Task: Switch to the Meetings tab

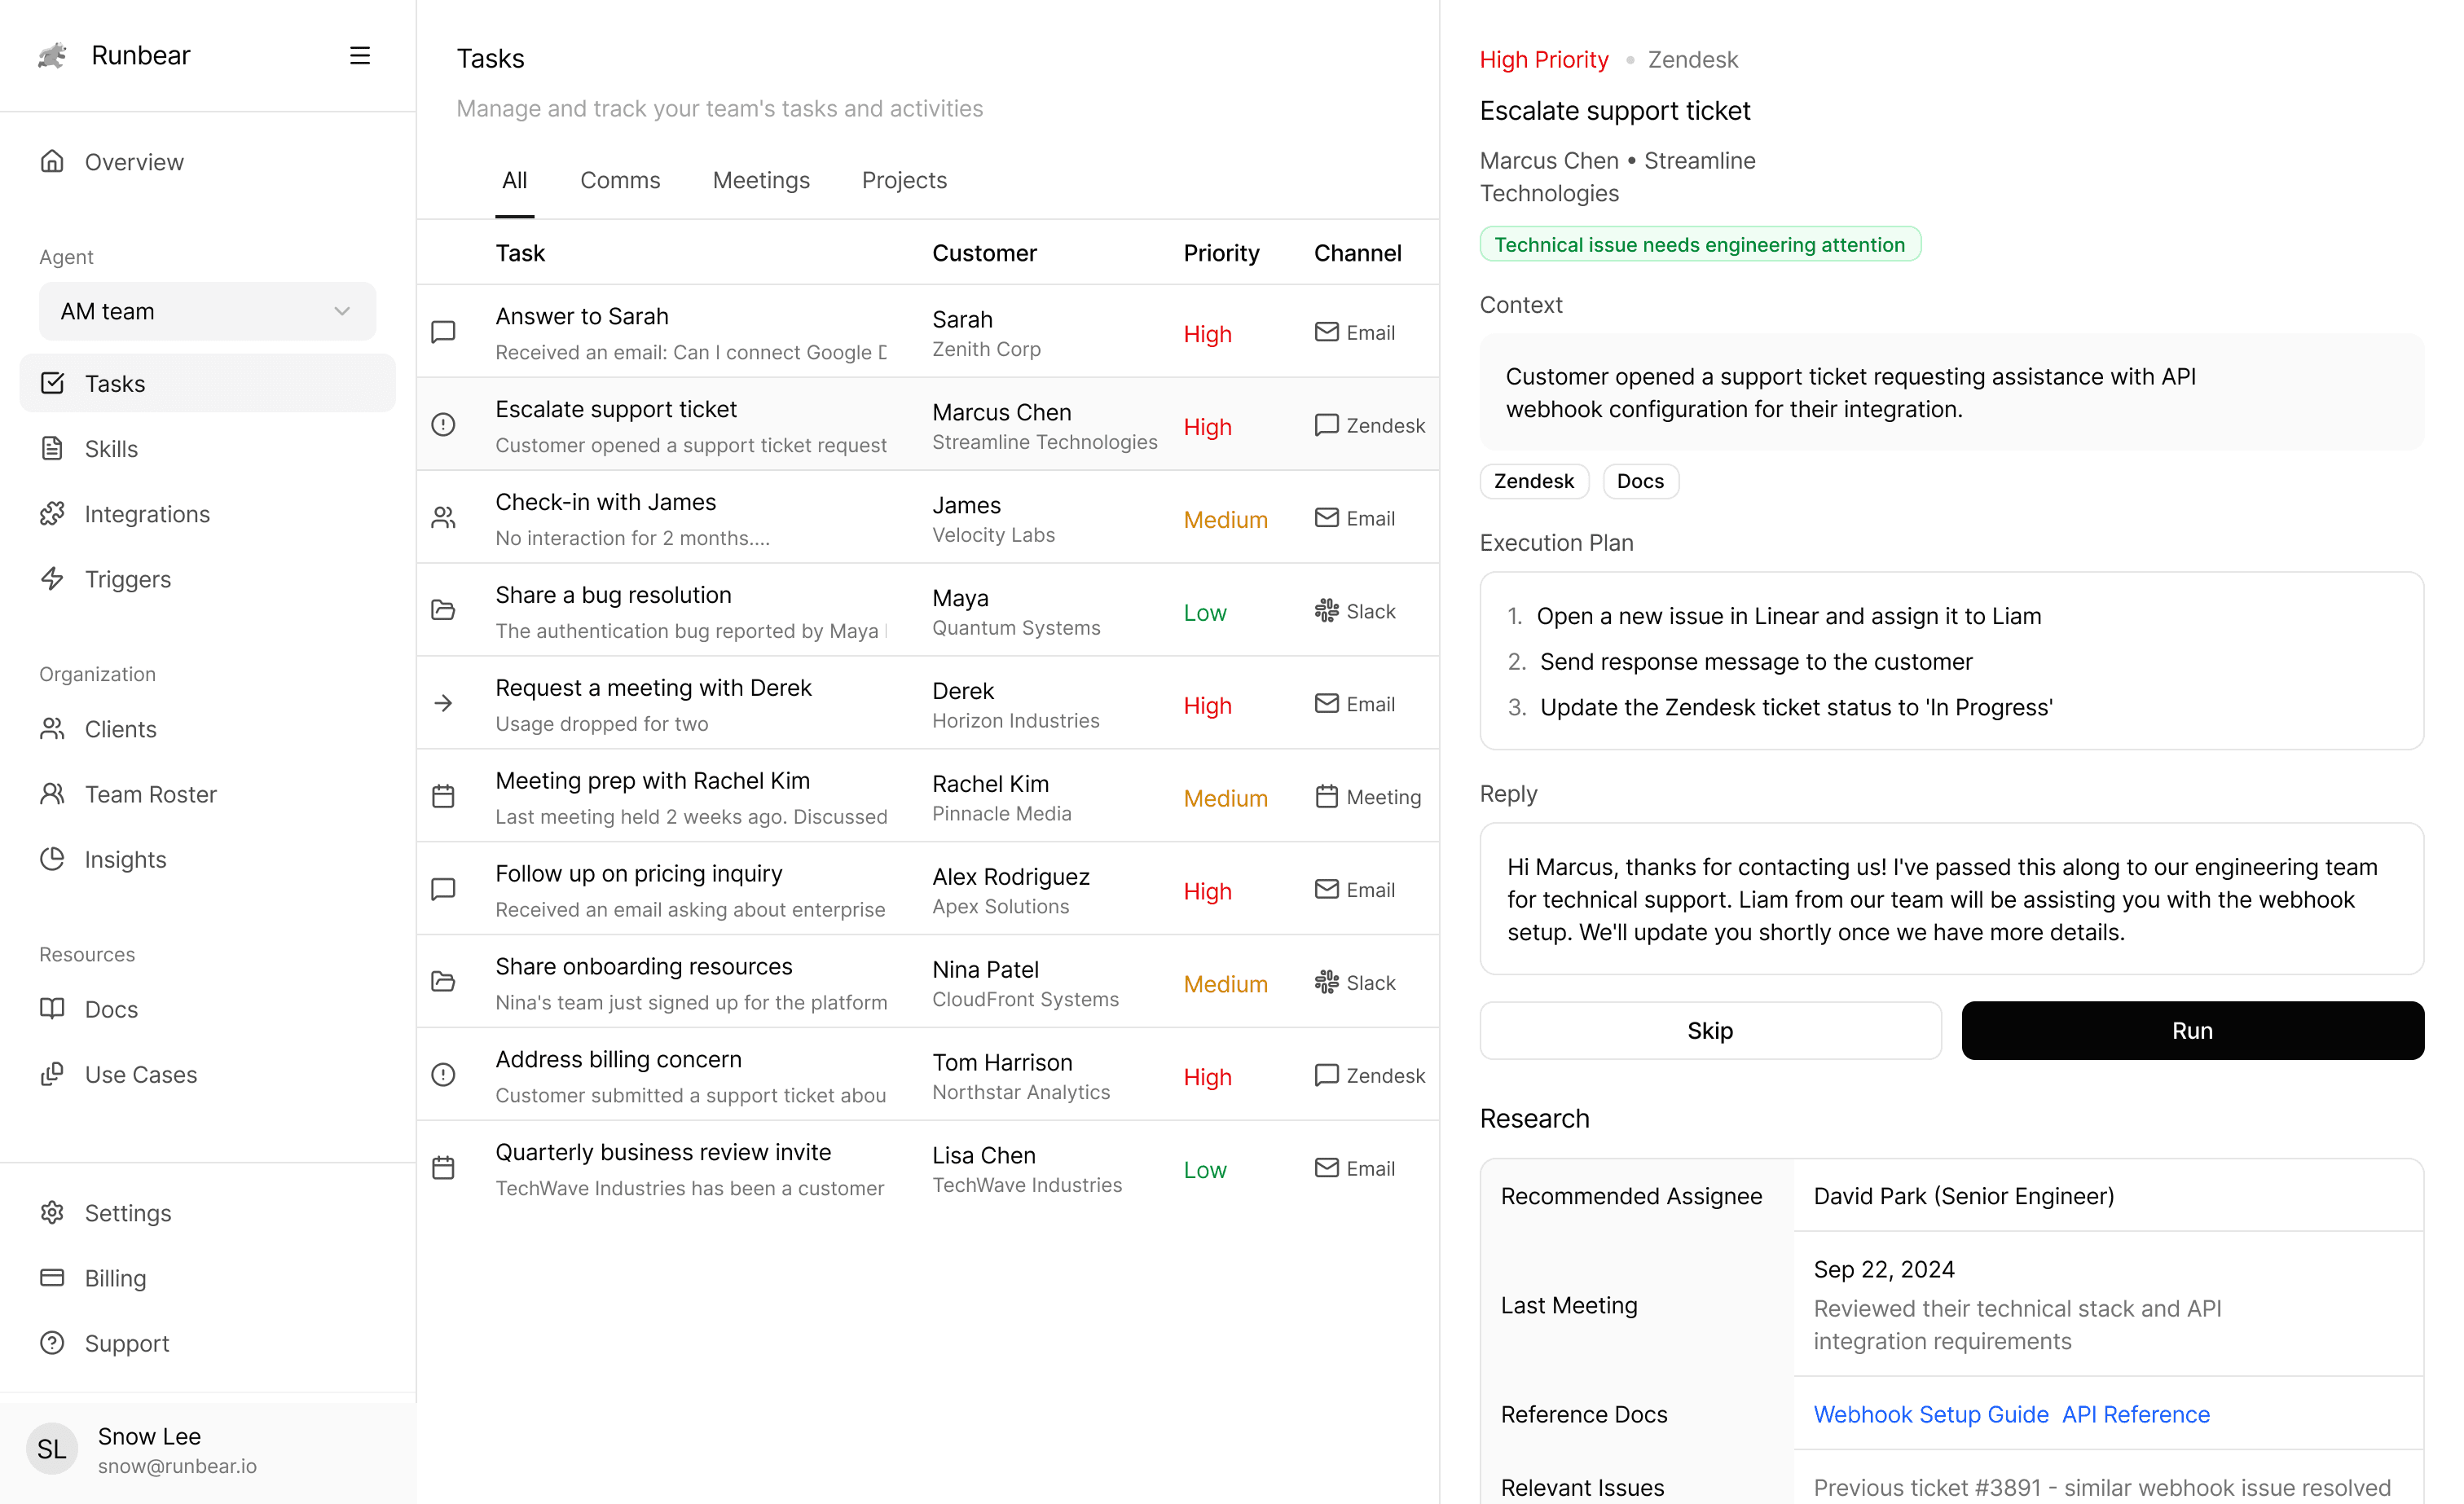Action: (x=761, y=180)
